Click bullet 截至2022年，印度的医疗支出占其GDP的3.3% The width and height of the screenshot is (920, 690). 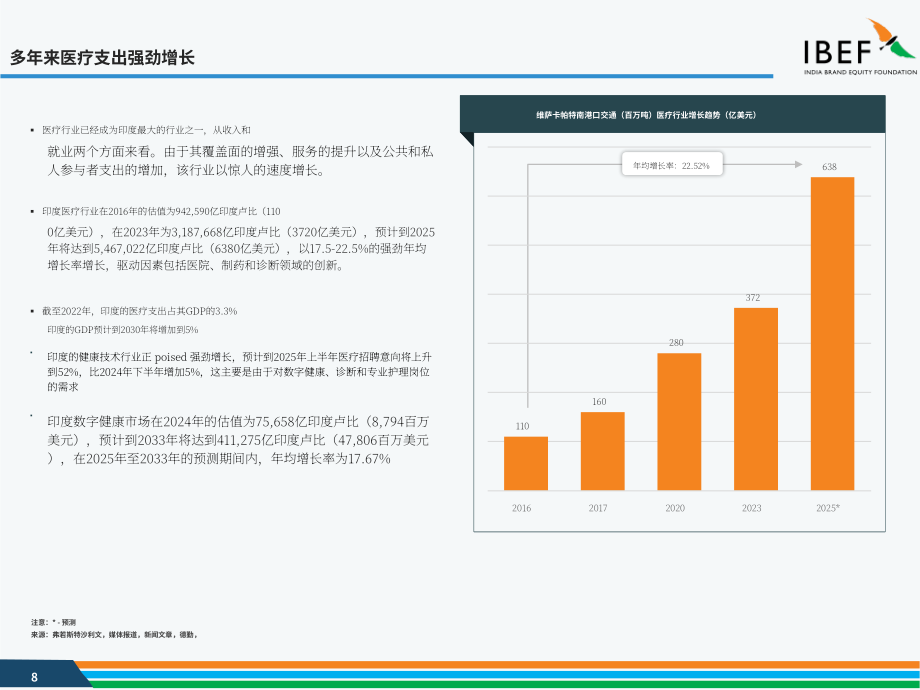(x=140, y=312)
